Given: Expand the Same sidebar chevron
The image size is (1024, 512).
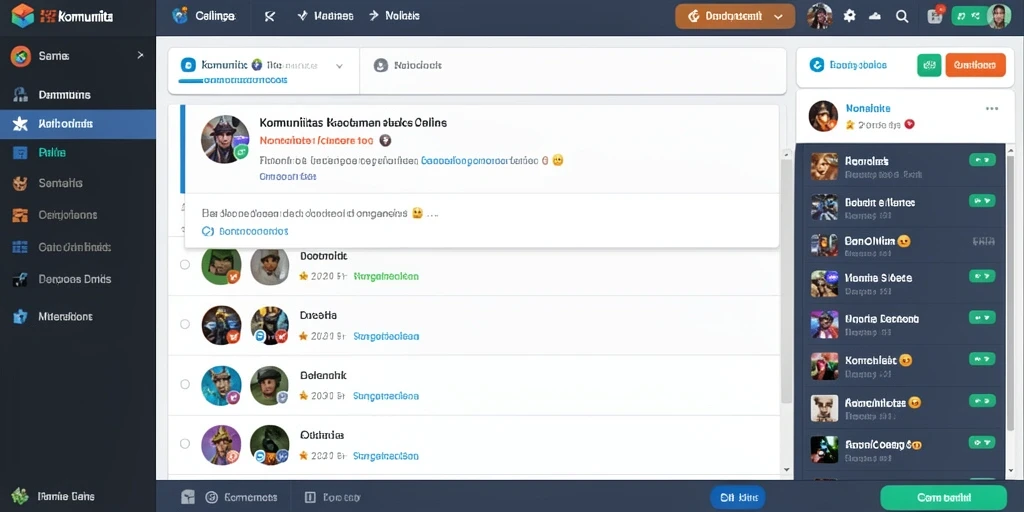Looking at the screenshot, I should pos(140,56).
